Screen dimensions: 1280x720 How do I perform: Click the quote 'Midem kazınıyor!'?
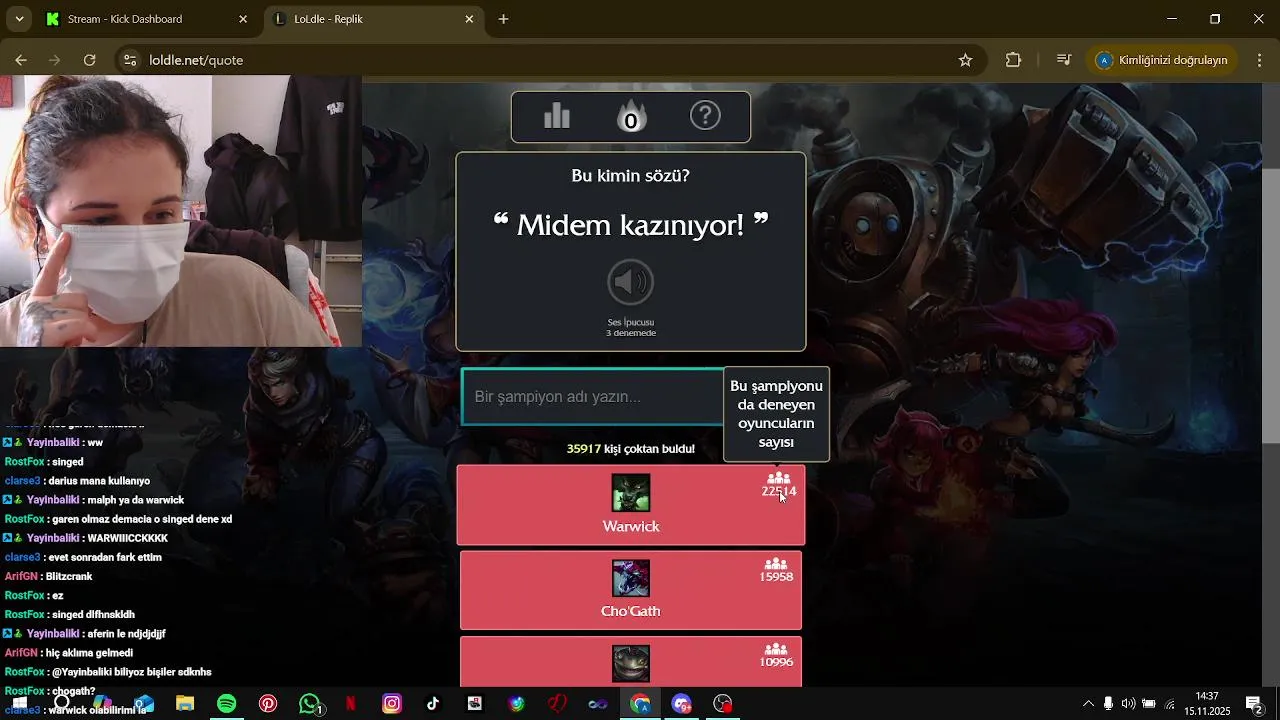[631, 224]
